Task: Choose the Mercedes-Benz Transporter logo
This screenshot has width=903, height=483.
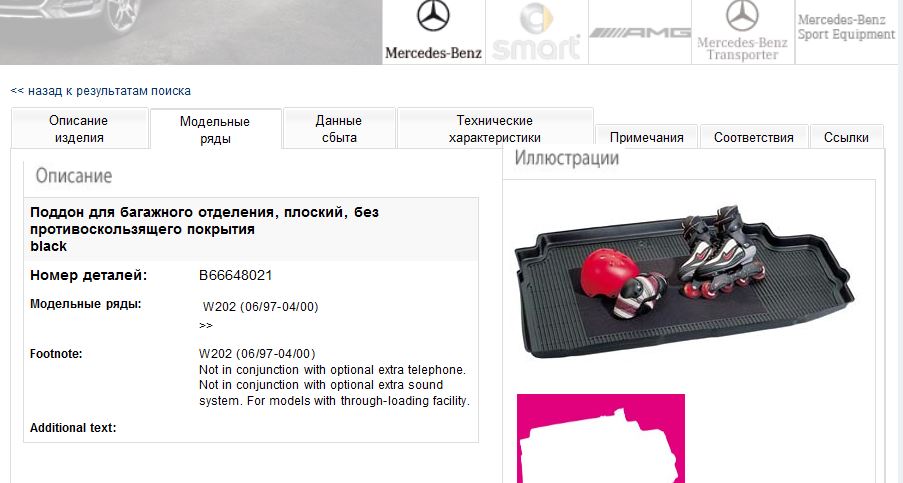Action: tap(742, 32)
